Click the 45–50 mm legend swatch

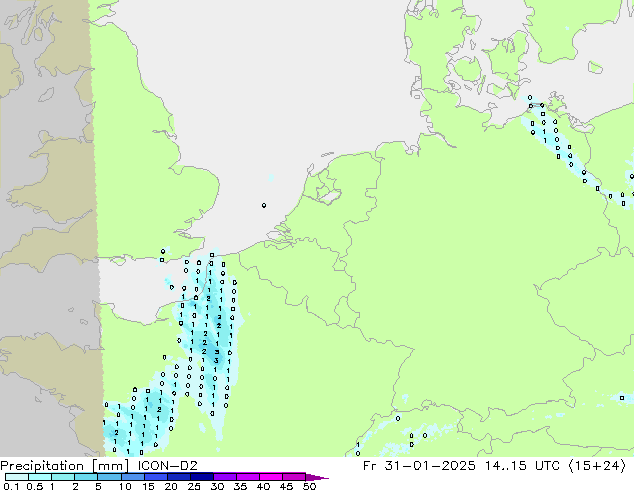(x=294, y=477)
